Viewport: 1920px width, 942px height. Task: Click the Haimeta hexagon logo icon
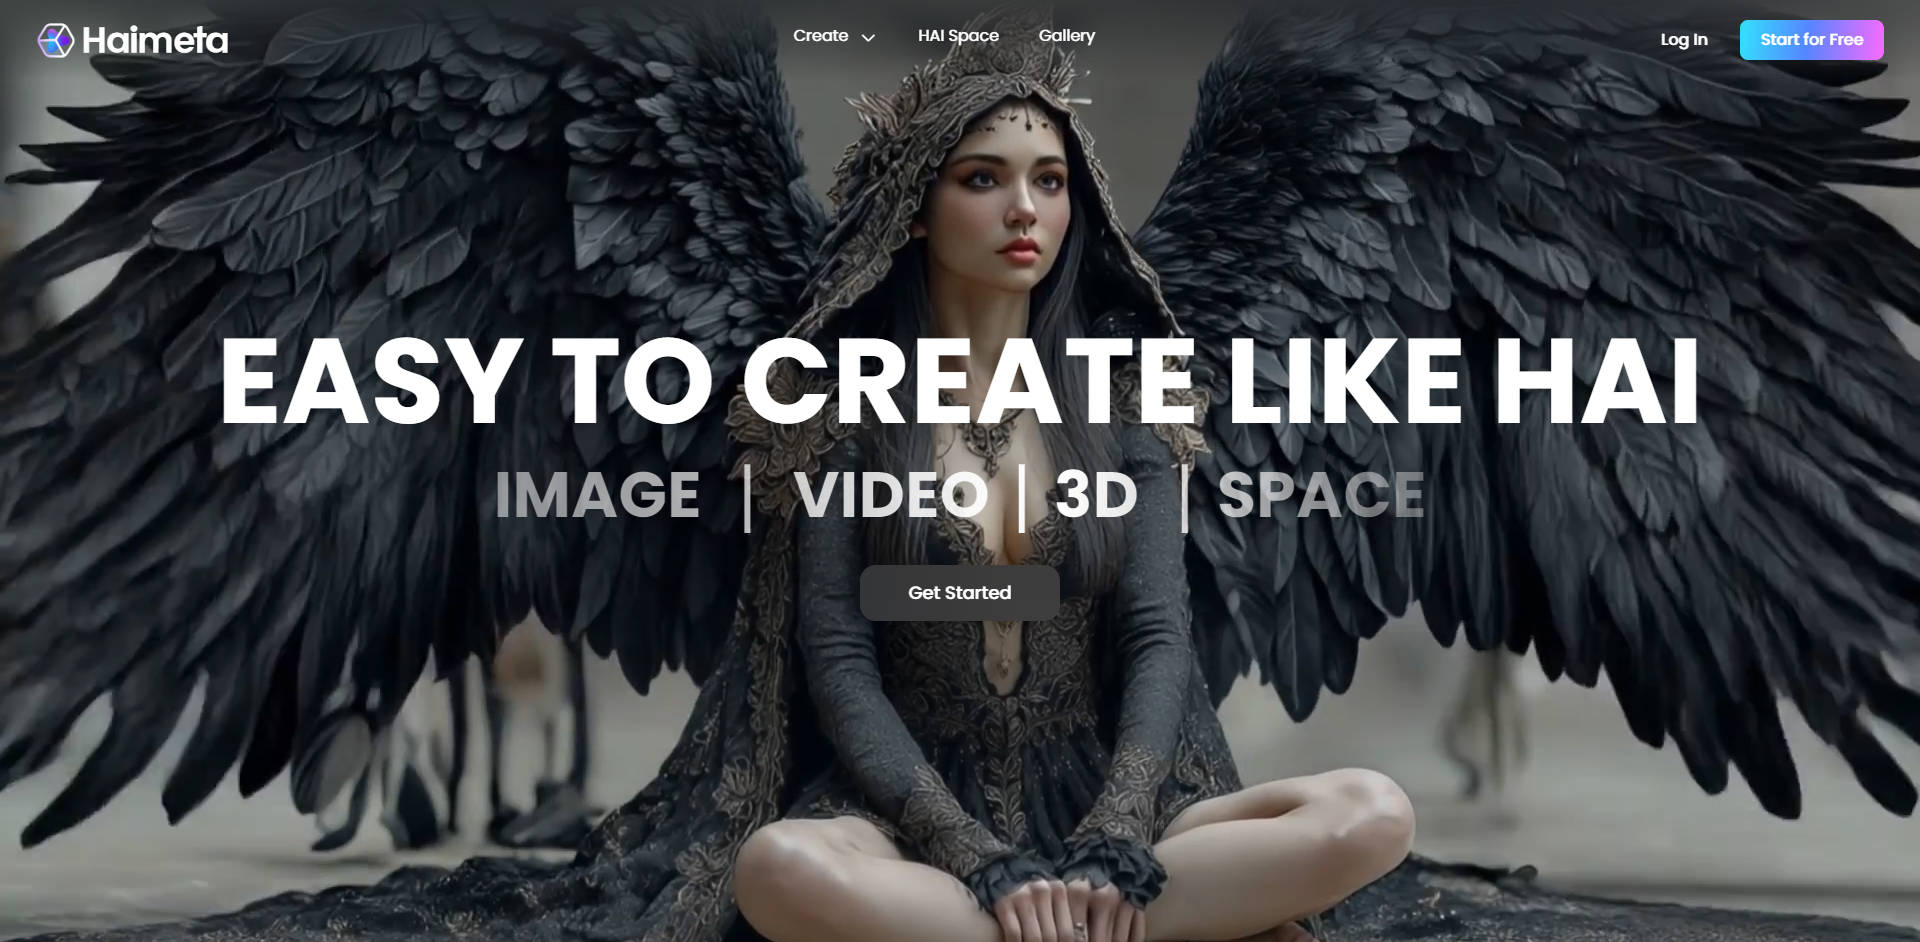55,40
